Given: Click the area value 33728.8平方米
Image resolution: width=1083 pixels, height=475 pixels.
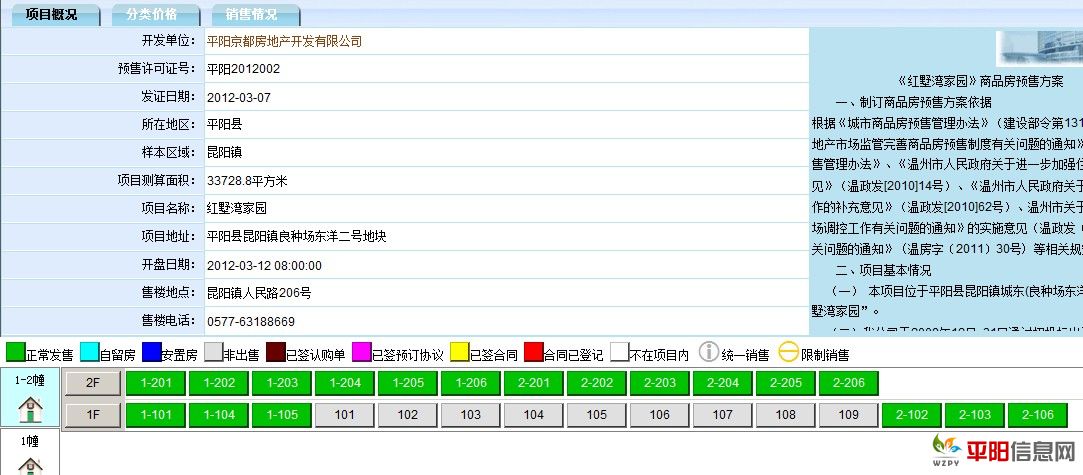Looking at the screenshot, I should click(247, 182).
